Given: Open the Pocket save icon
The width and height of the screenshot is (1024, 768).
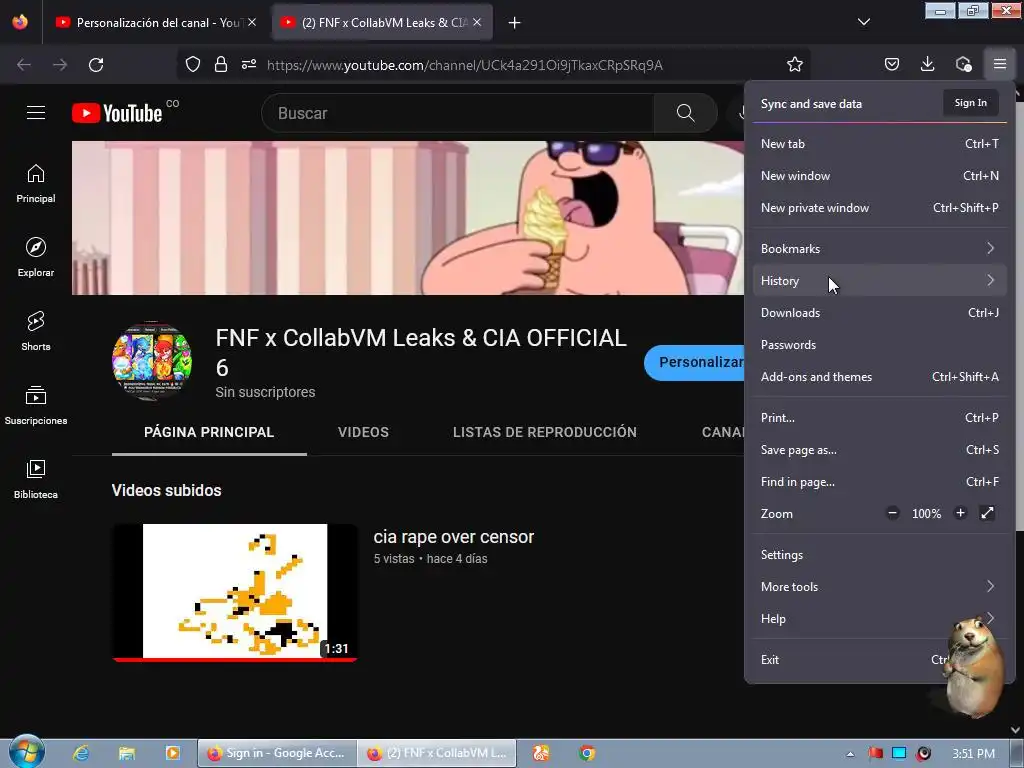Looking at the screenshot, I should [892, 64].
